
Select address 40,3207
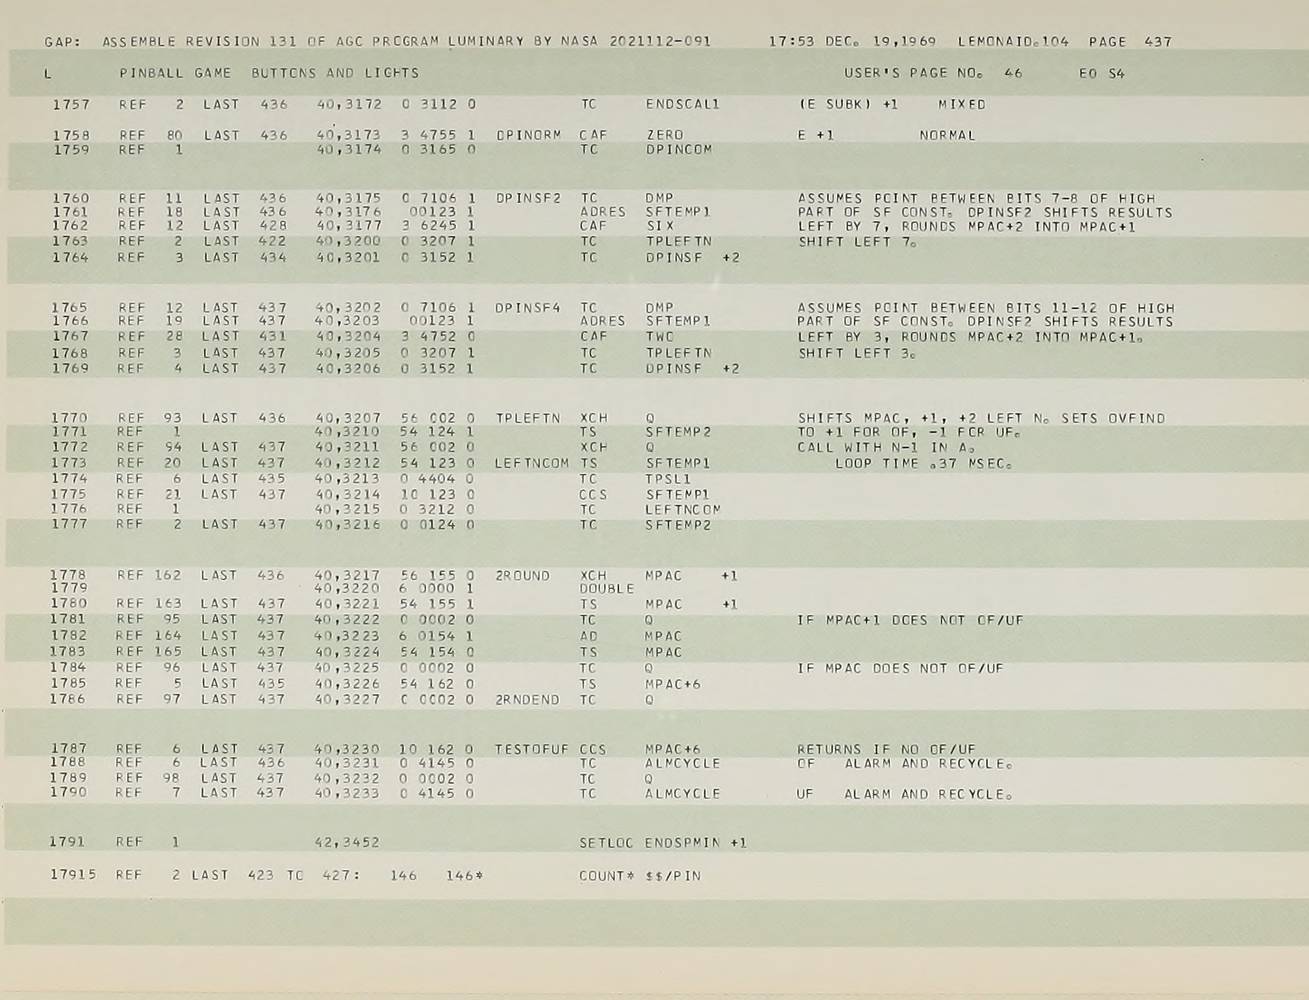point(348,419)
